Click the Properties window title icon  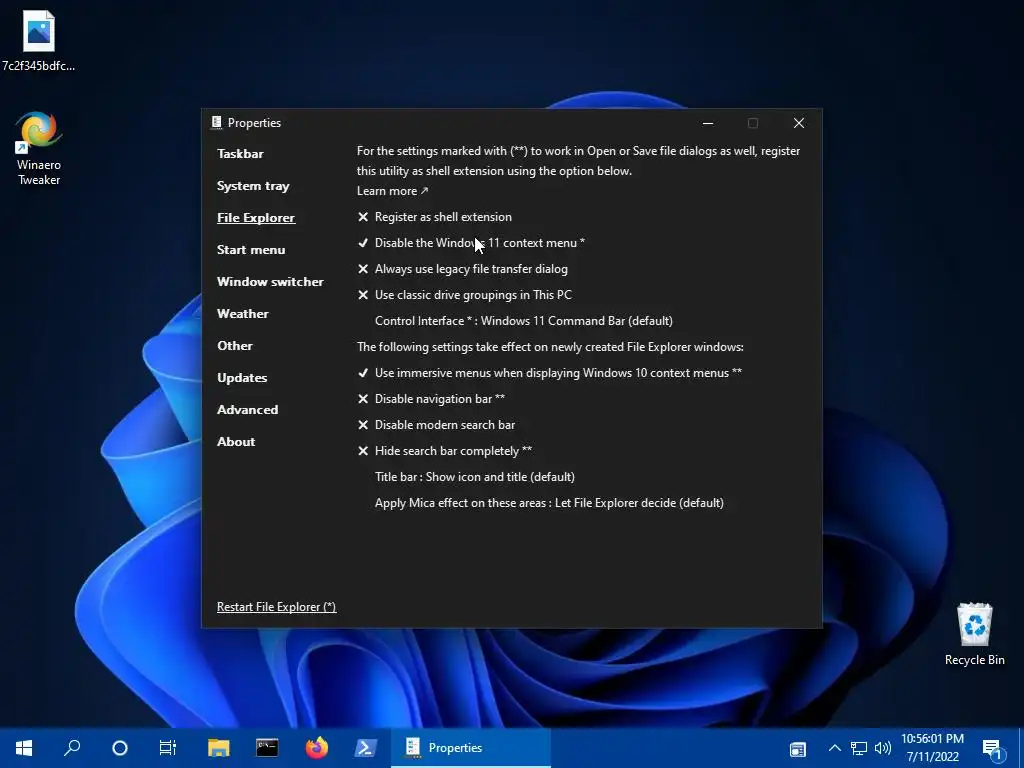(217, 123)
